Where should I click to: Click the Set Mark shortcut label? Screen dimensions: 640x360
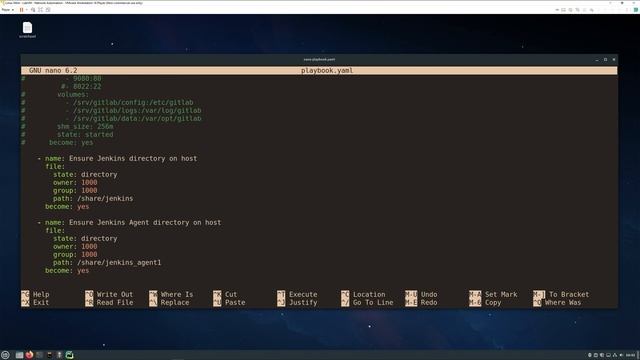501,294
